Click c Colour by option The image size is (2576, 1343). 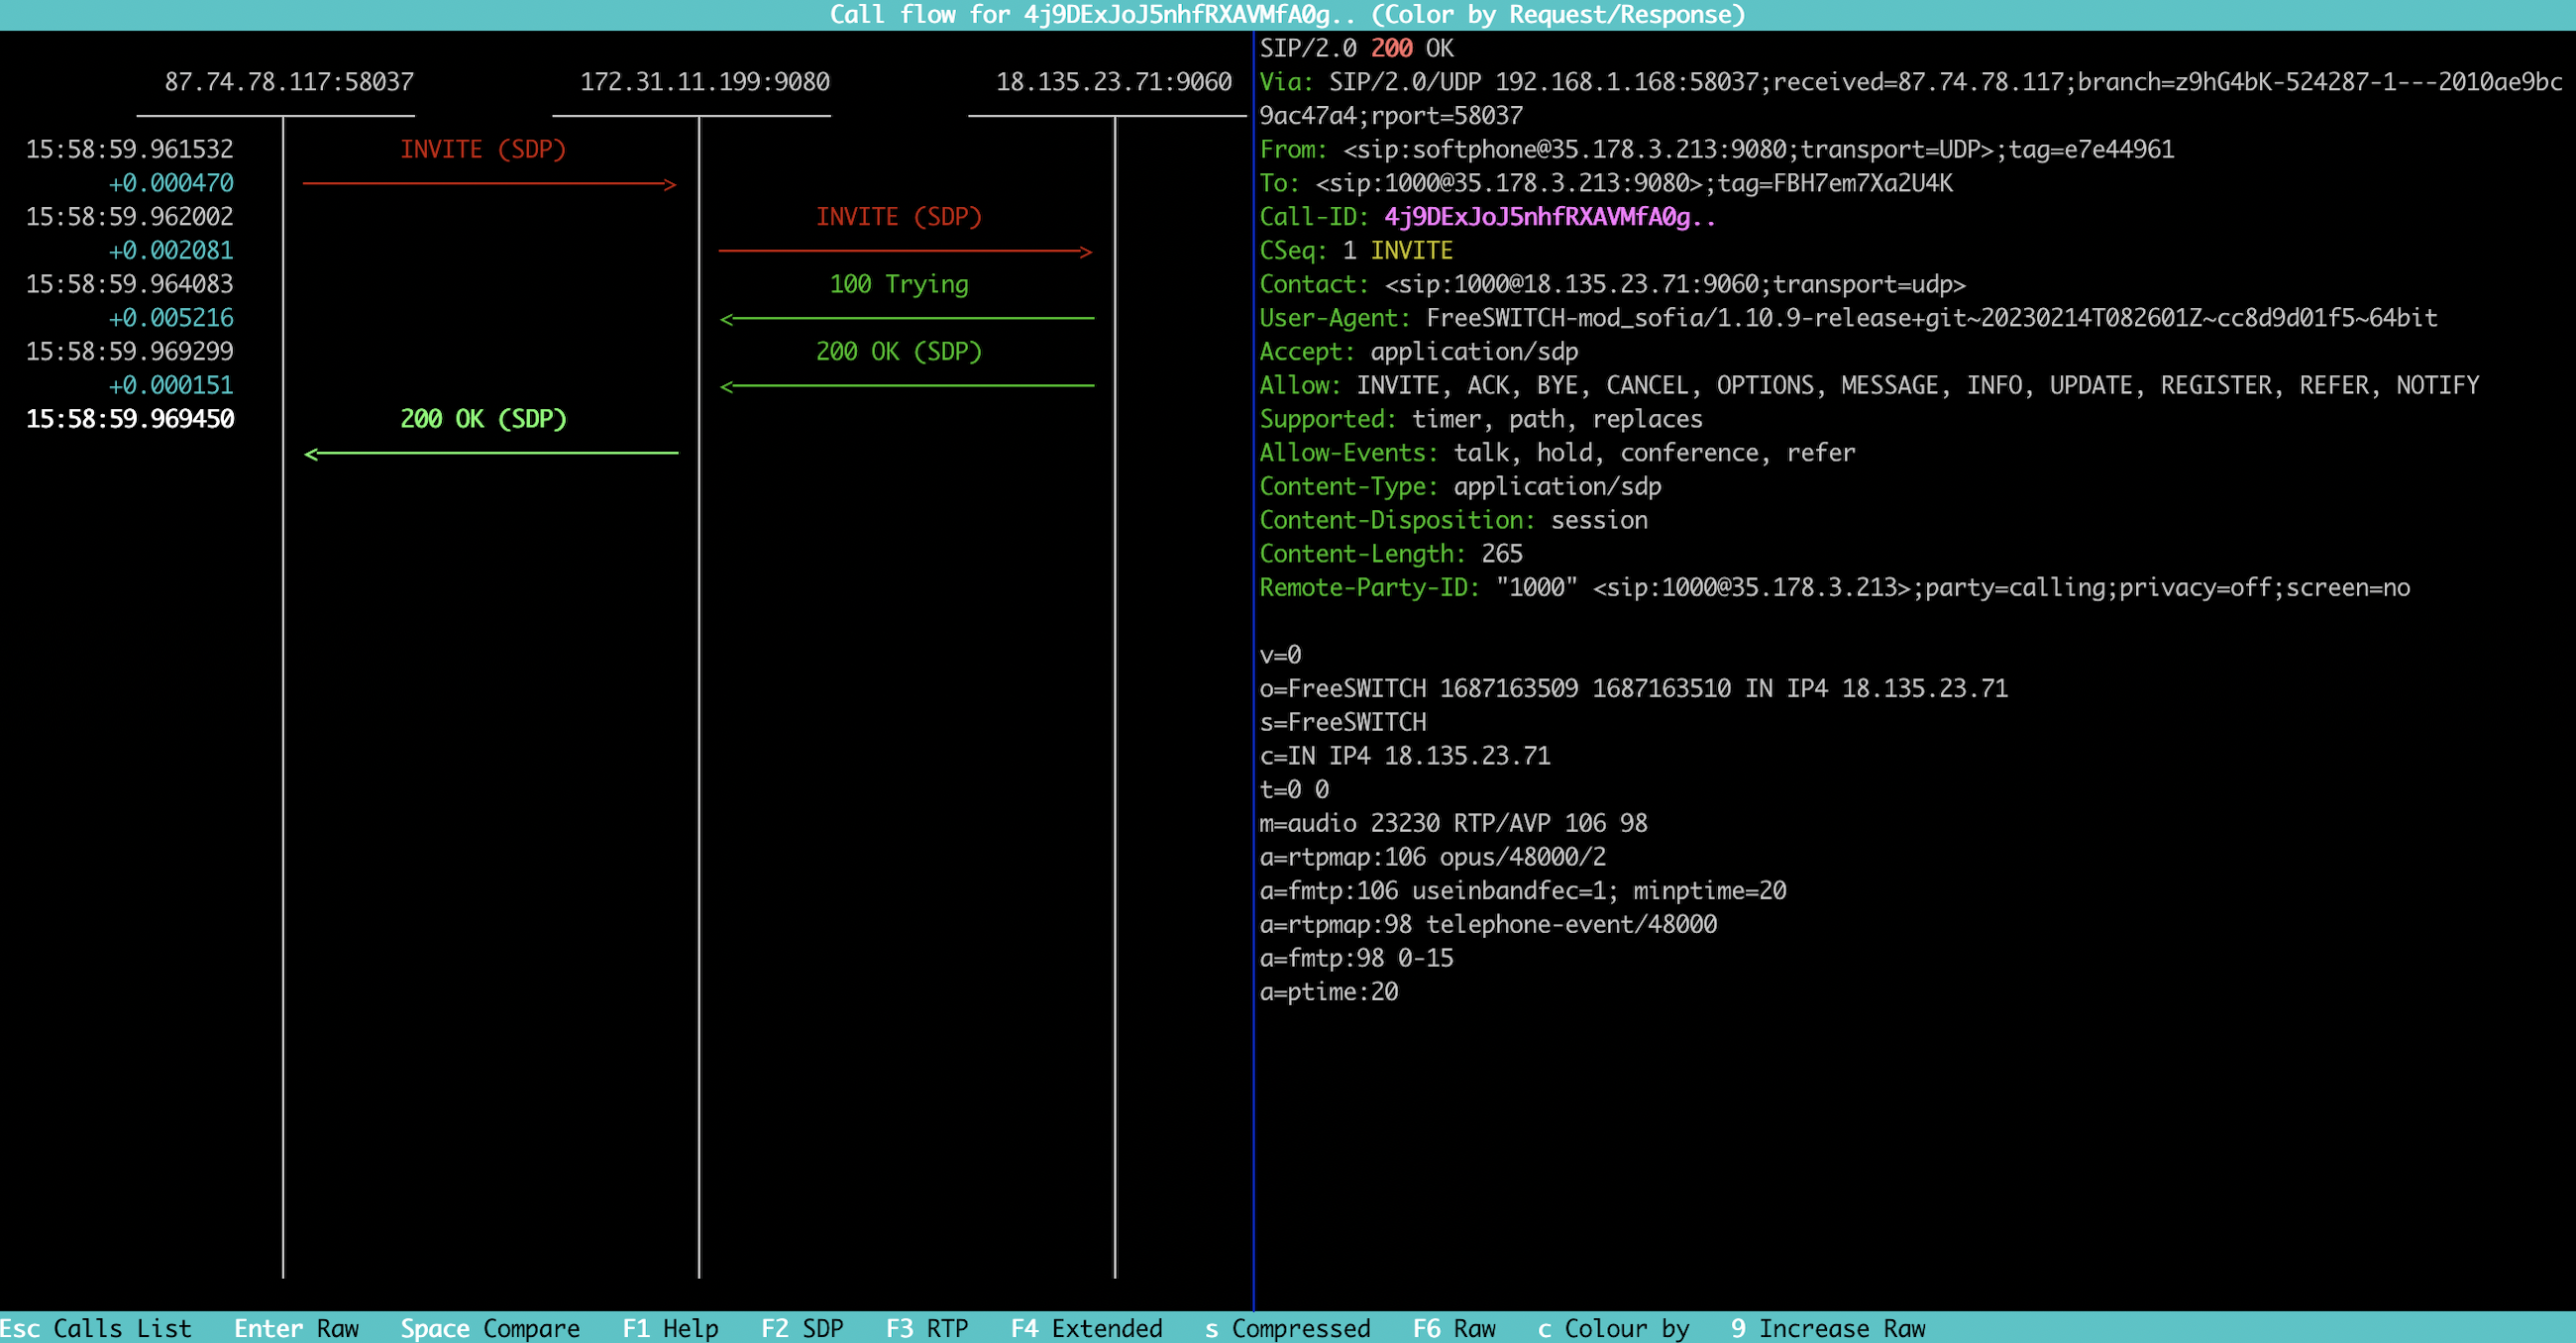1613,1328
